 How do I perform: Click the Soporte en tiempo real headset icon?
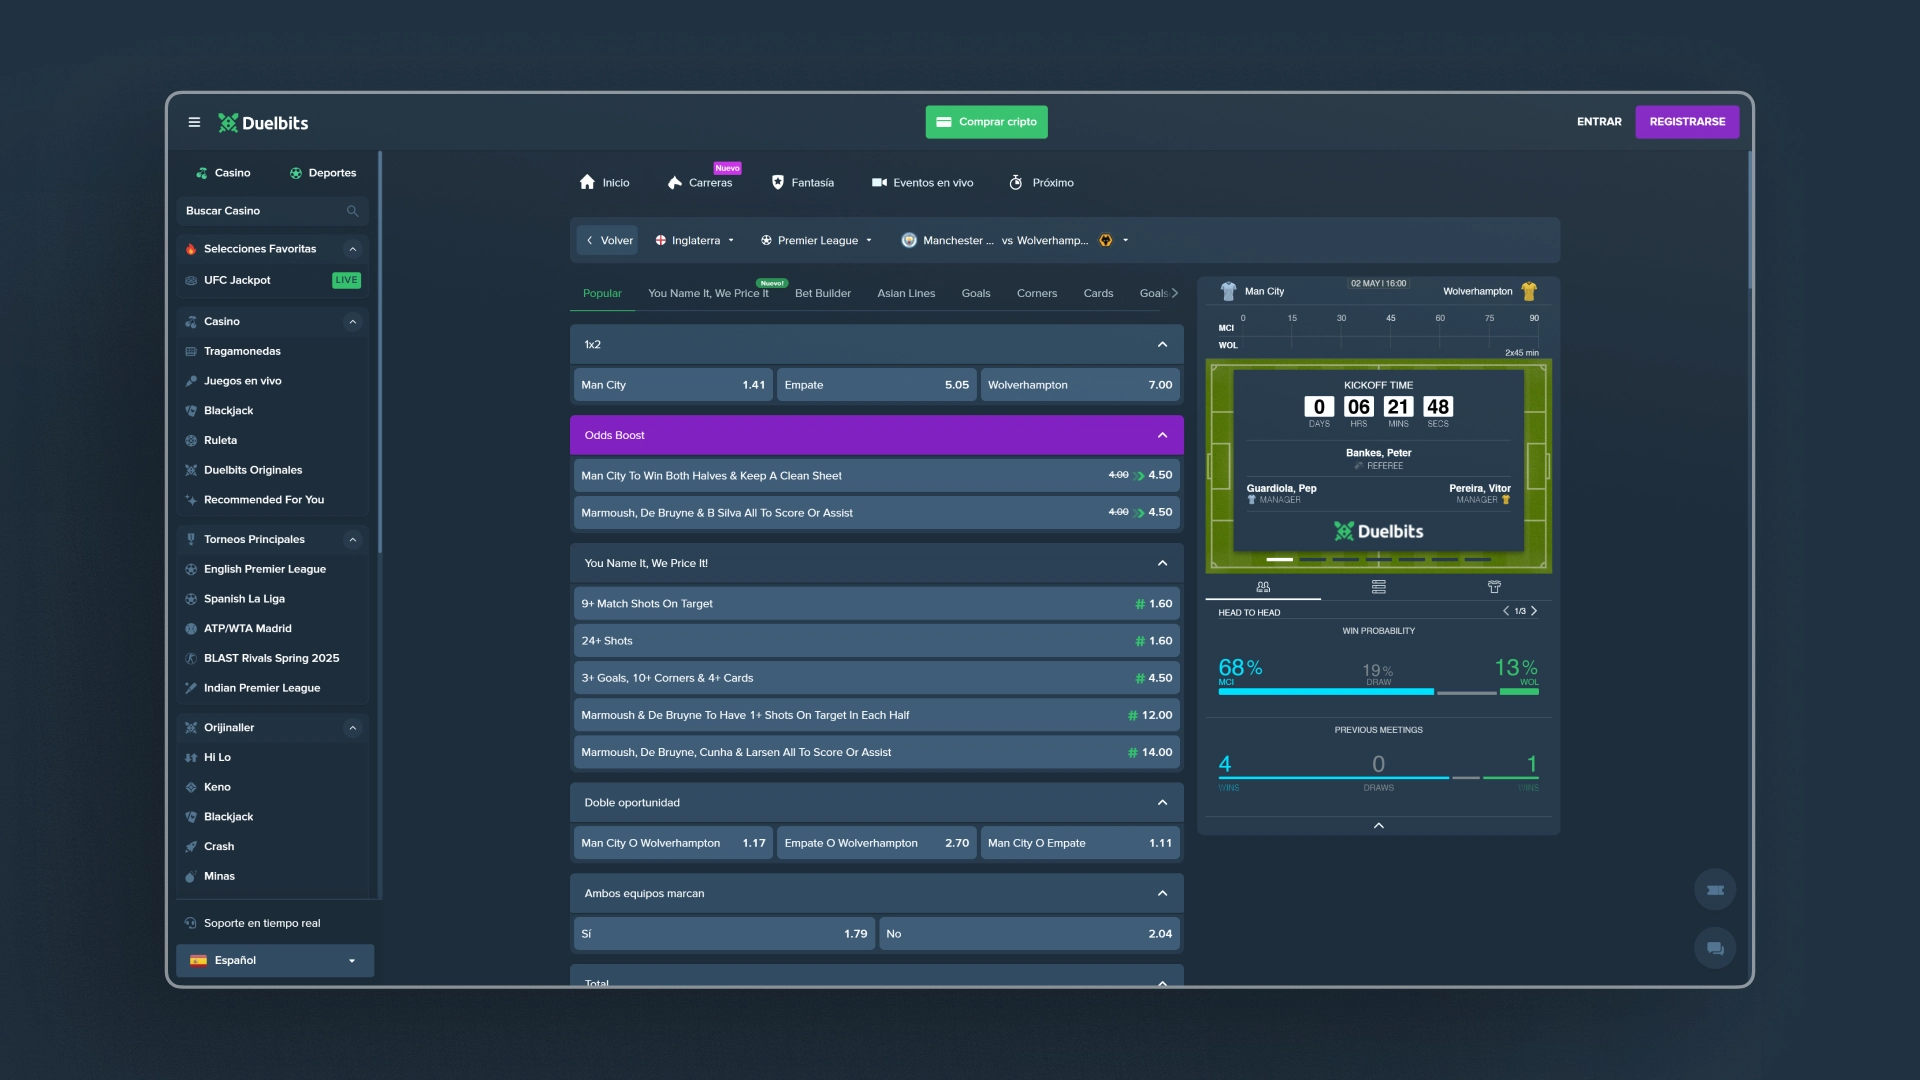click(x=191, y=923)
